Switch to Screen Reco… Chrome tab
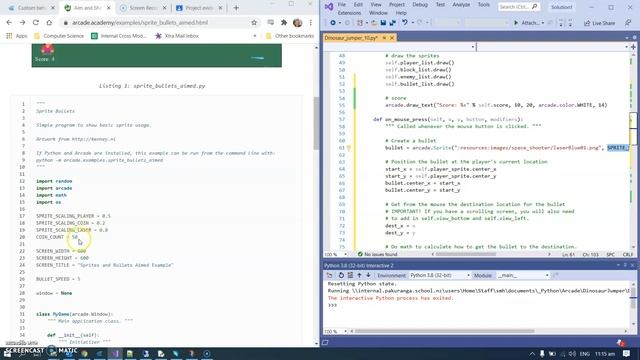This screenshot has height=360, width=640. 143,8
